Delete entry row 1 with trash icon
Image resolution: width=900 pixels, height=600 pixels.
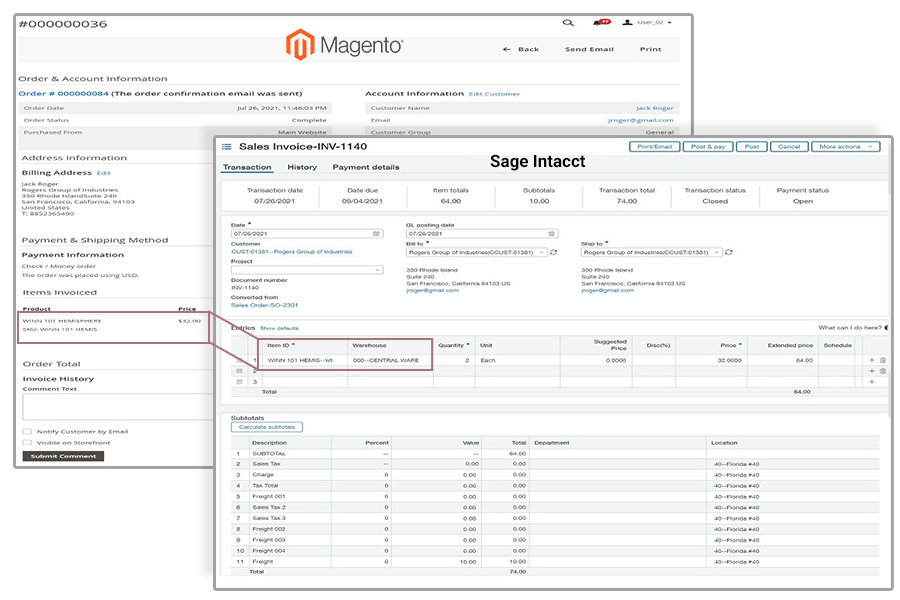pyautogui.click(x=883, y=360)
